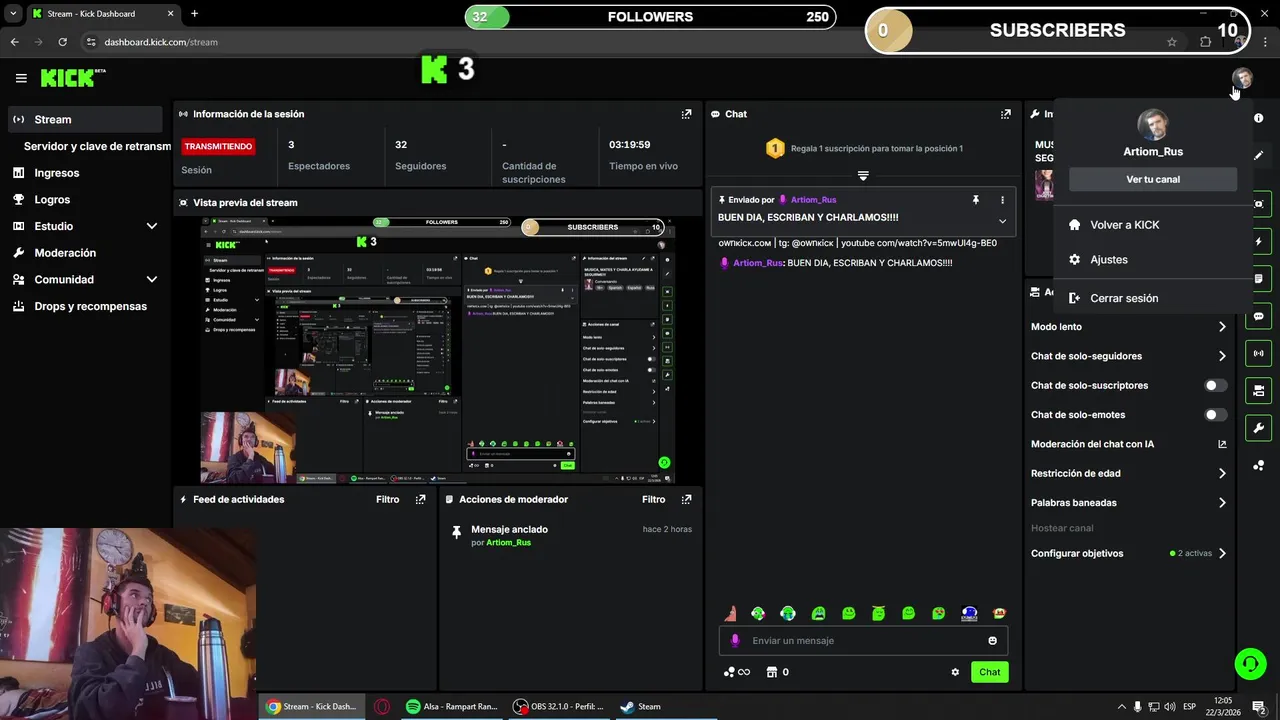Select the Patrick star emote in the emote row
The height and width of the screenshot is (720, 1280).
[731, 613]
